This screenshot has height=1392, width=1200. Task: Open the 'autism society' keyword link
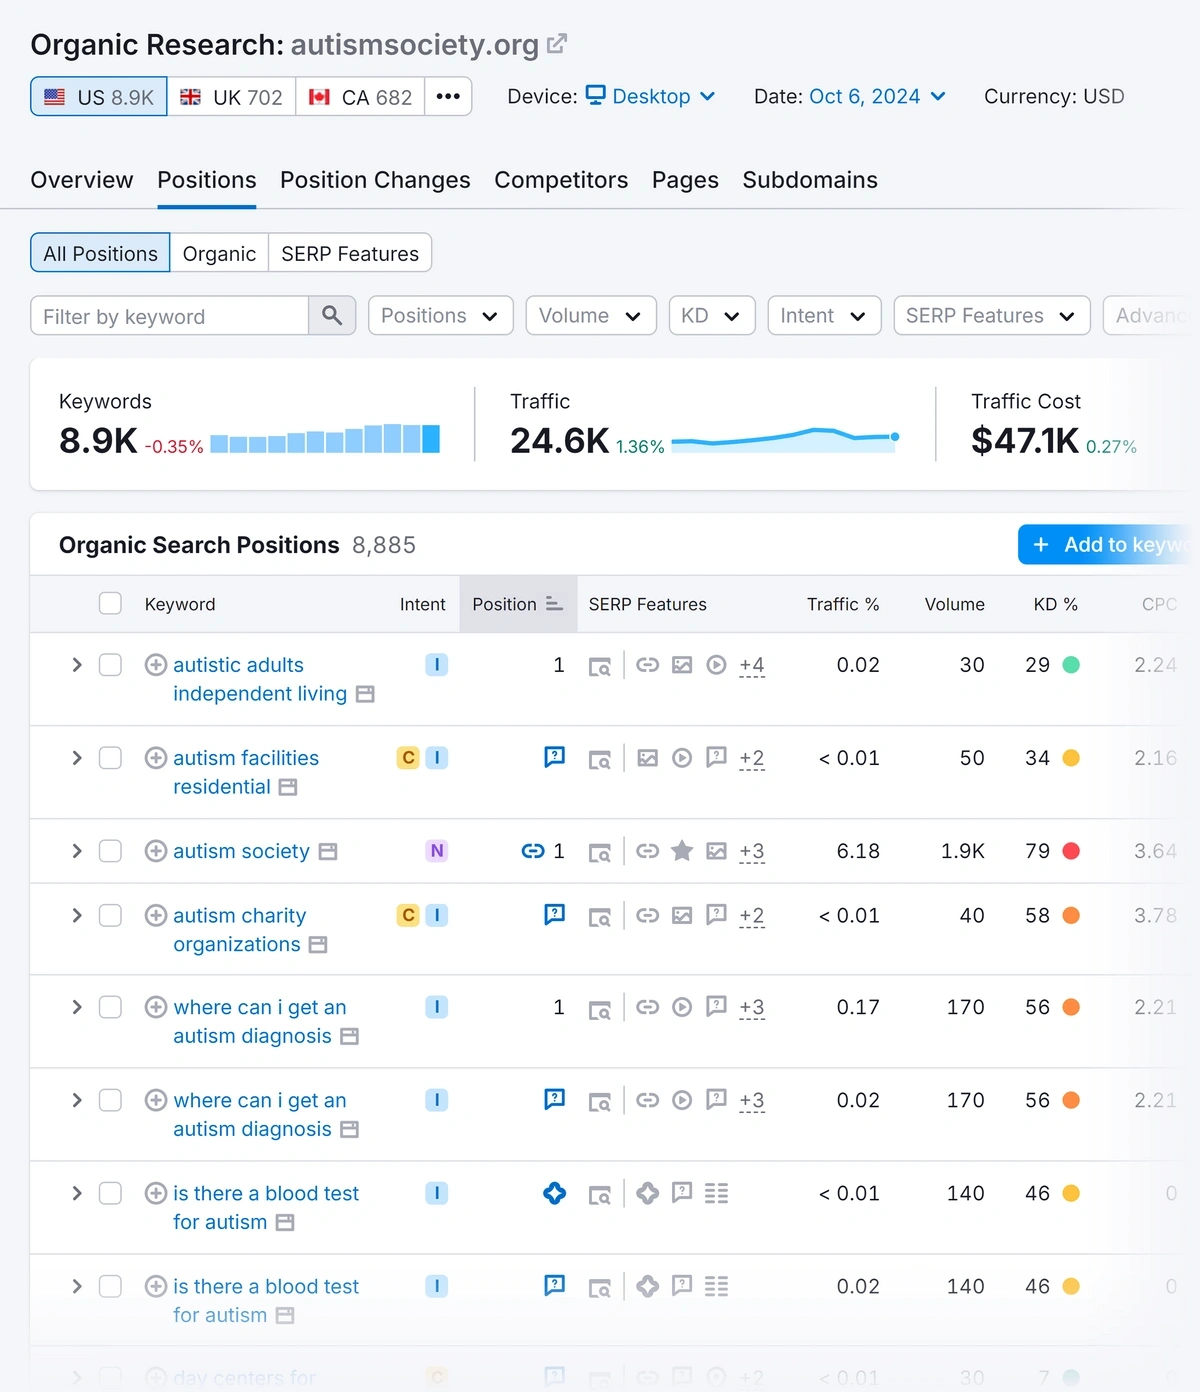point(241,851)
